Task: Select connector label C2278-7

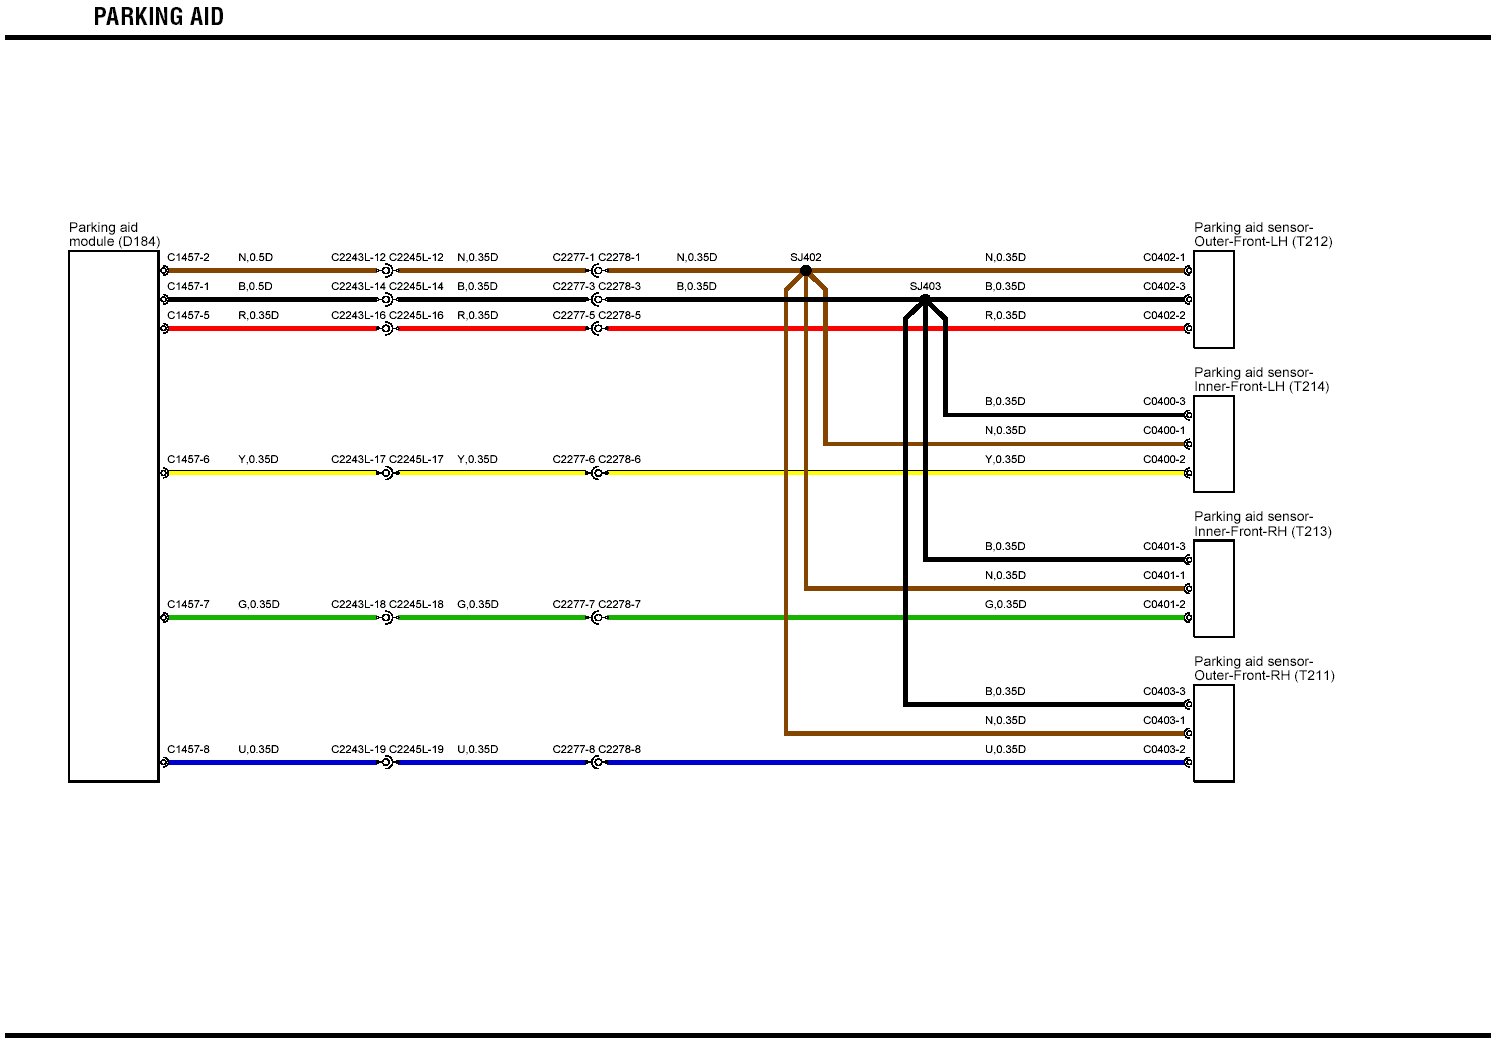Action: (620, 605)
